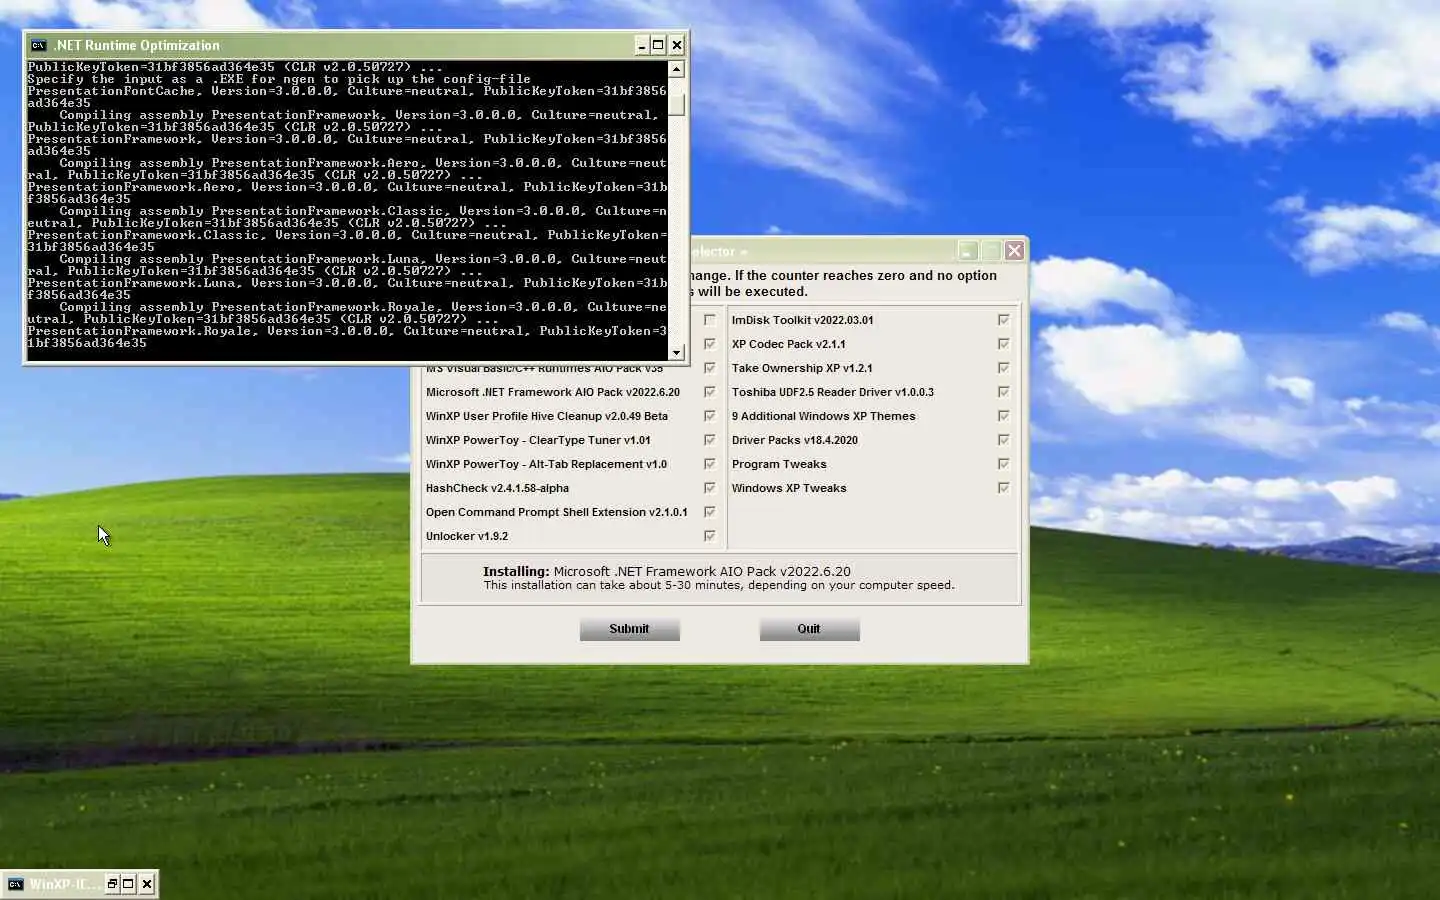Click the 'HashCheck v2.4.1.58-alpha' label

click(497, 488)
